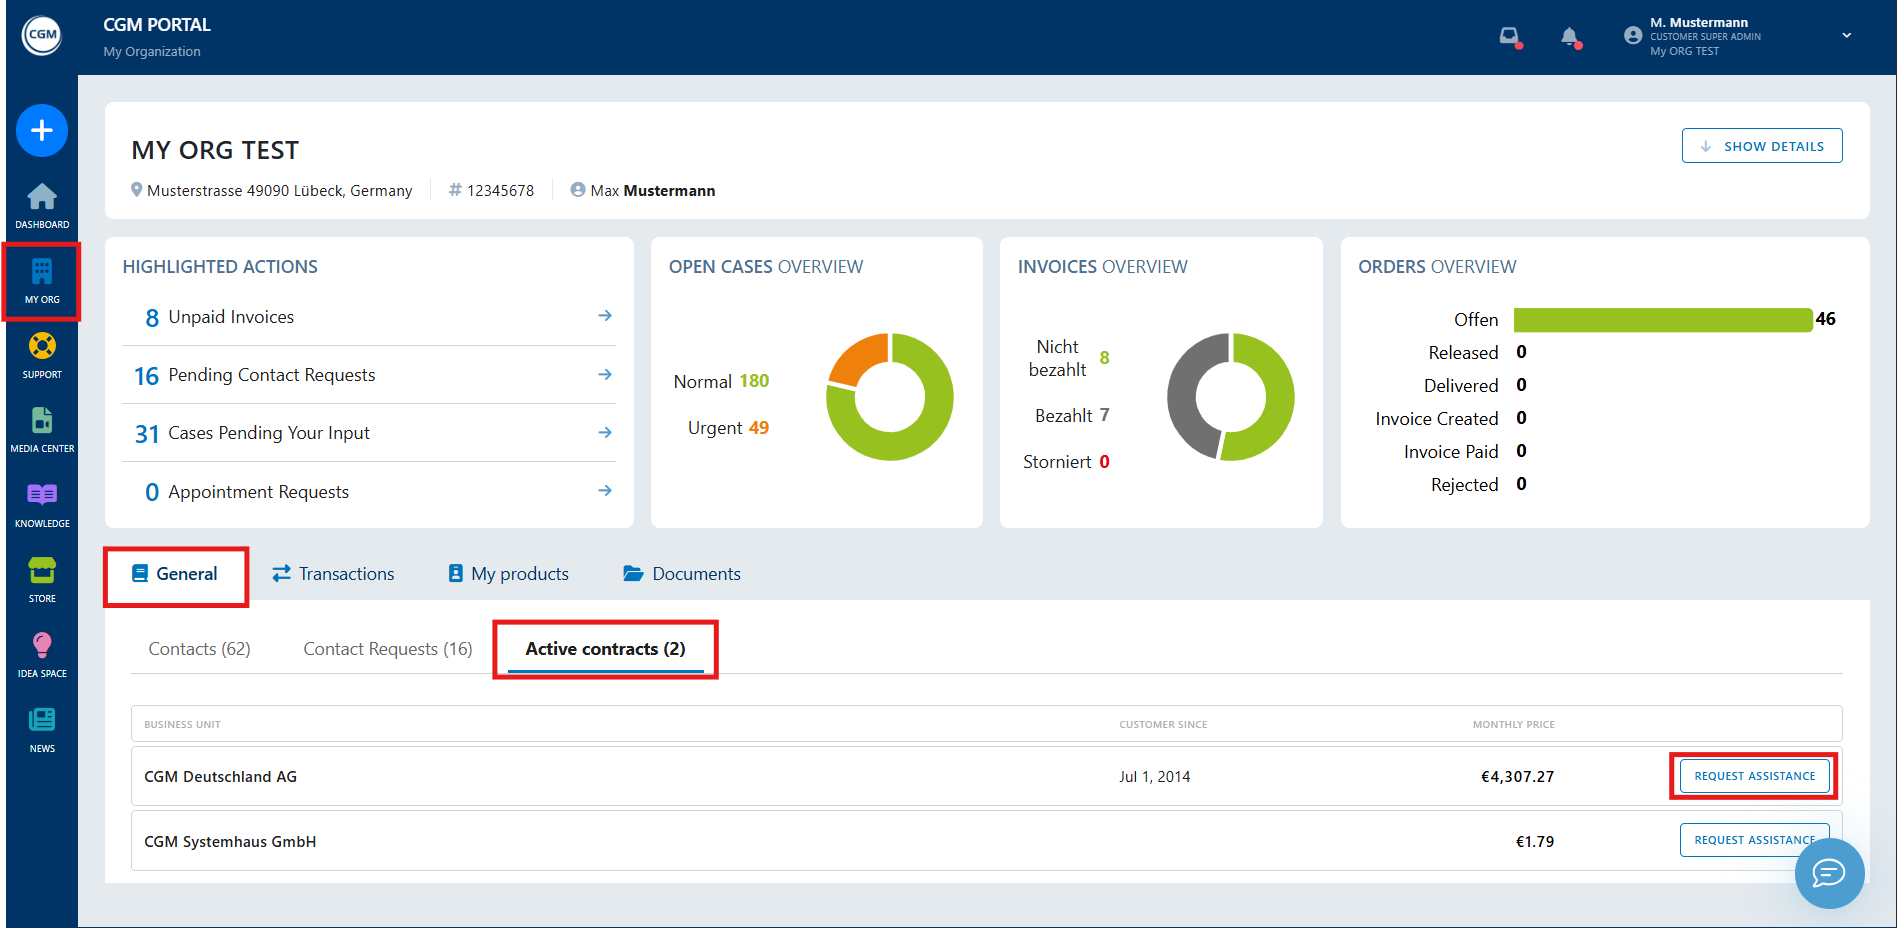The height and width of the screenshot is (928, 1897).
Task: Request assistance for CGM Deutschland AG
Action: tap(1755, 776)
